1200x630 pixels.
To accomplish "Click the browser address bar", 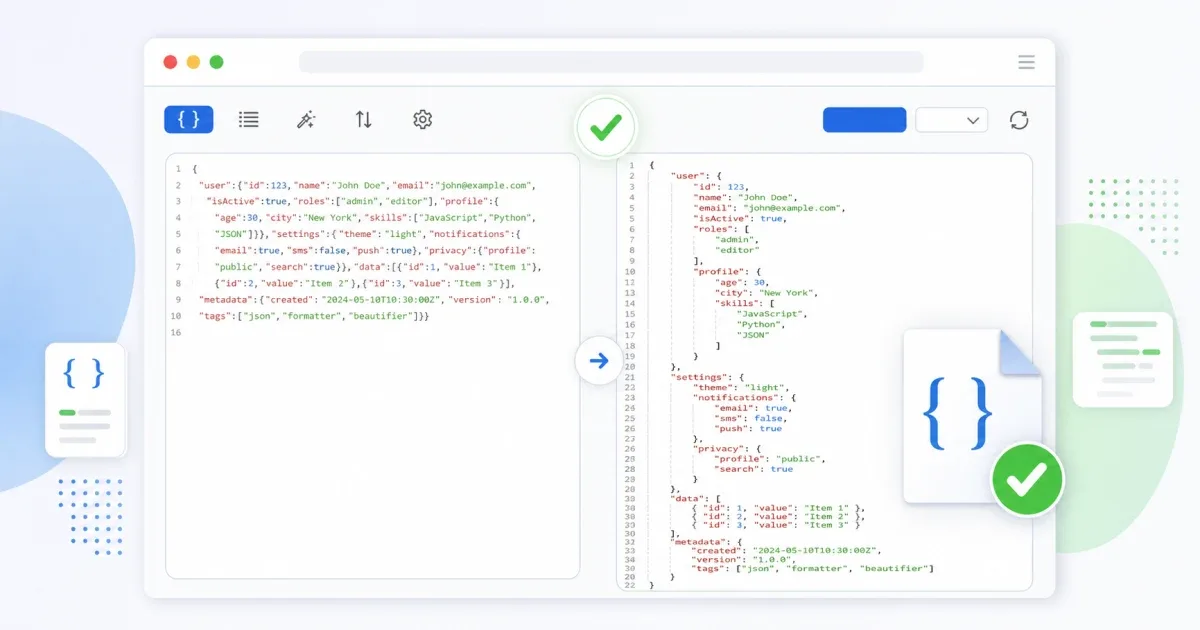I will (611, 62).
